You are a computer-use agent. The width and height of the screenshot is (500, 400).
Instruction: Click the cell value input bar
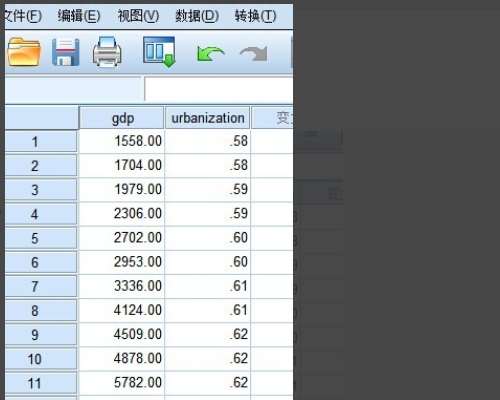(219, 89)
